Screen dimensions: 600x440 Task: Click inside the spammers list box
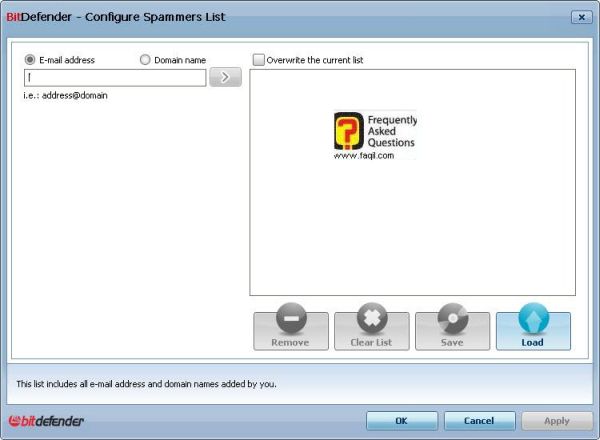pos(412,183)
